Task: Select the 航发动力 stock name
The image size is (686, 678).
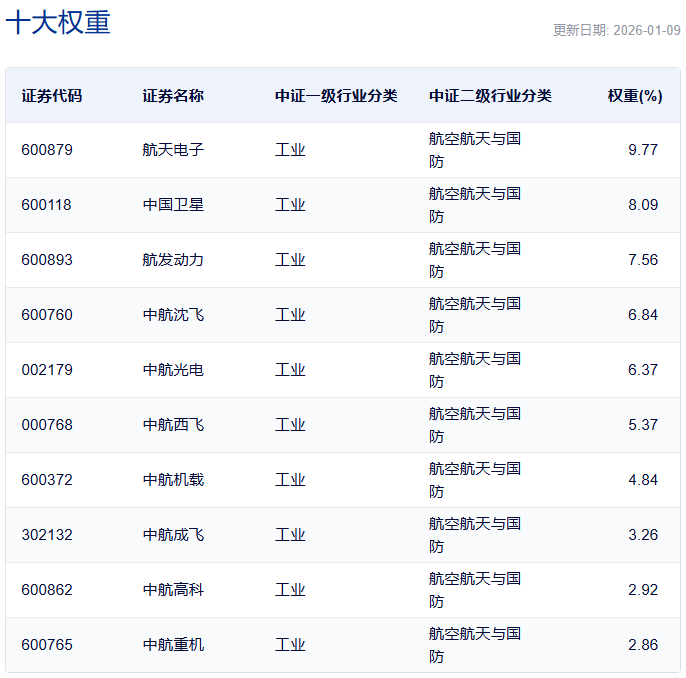Action: pyautogui.click(x=173, y=260)
